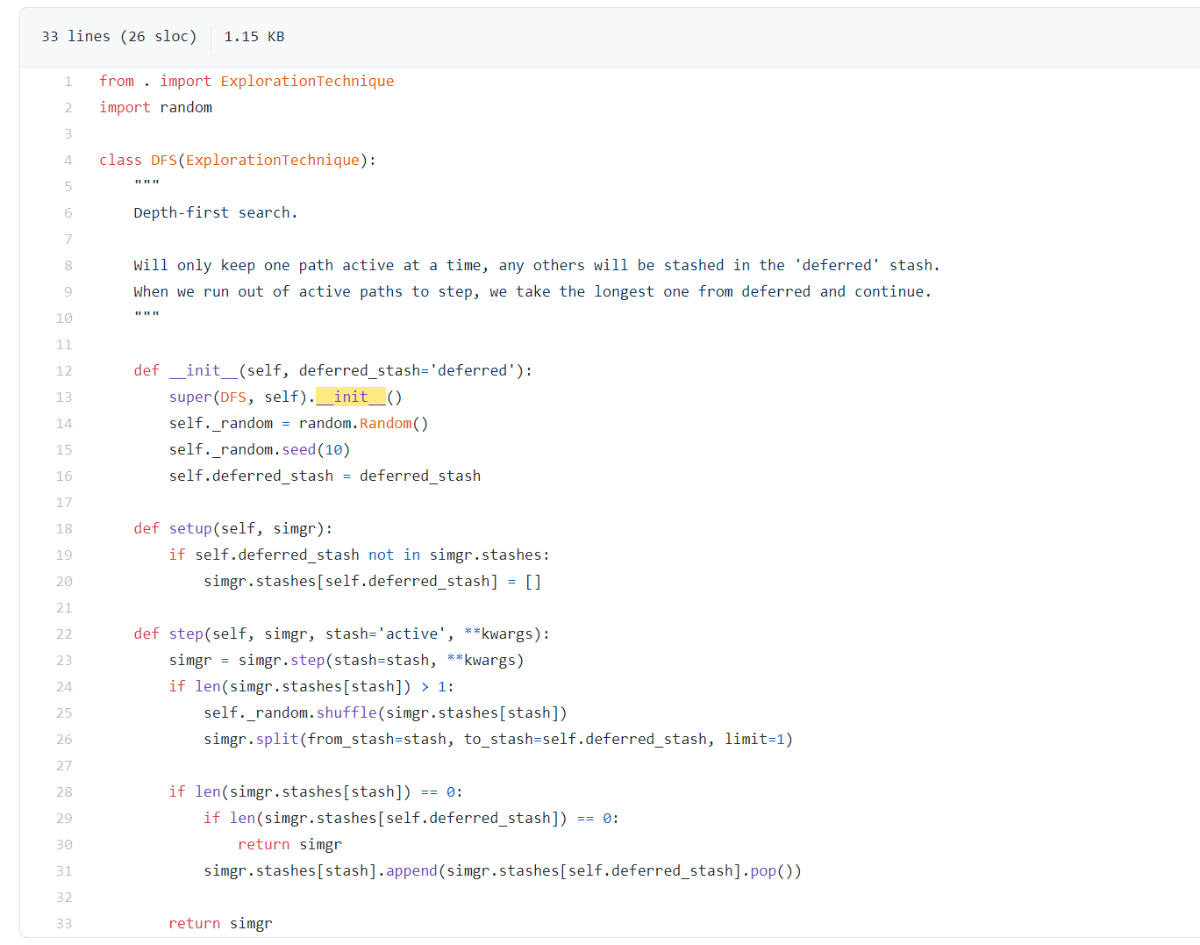Click the "33 lines (26 sloc)" file info
Image resolution: width=1200 pixels, height=945 pixels.
tap(119, 36)
